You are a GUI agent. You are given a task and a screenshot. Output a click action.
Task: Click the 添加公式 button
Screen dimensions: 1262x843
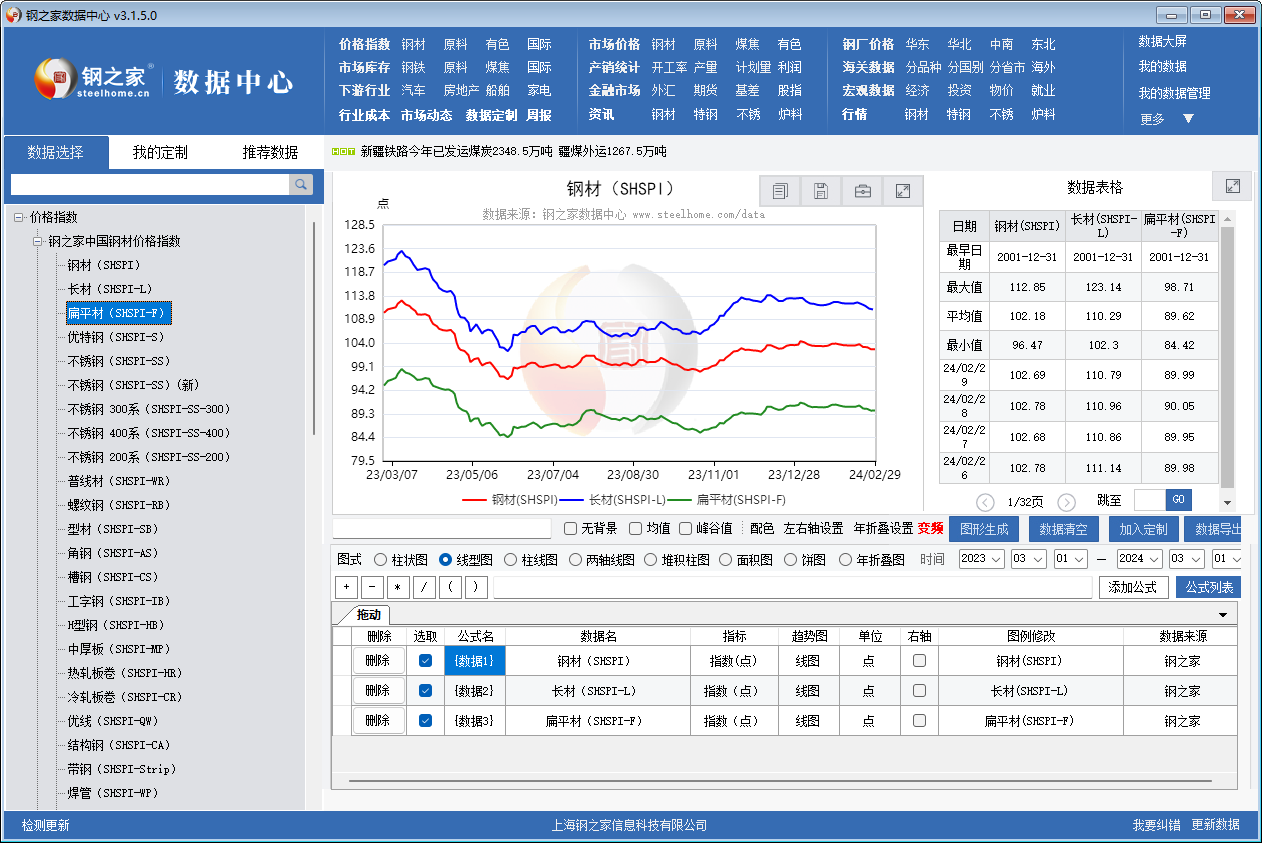[x=1133, y=587]
